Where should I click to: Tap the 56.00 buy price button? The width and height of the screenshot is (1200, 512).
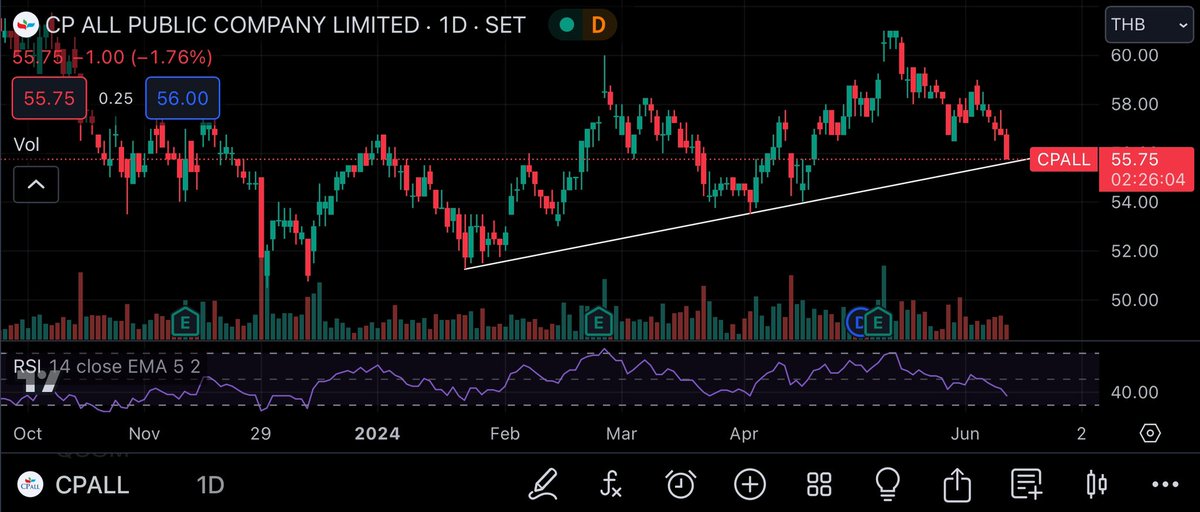(183, 99)
